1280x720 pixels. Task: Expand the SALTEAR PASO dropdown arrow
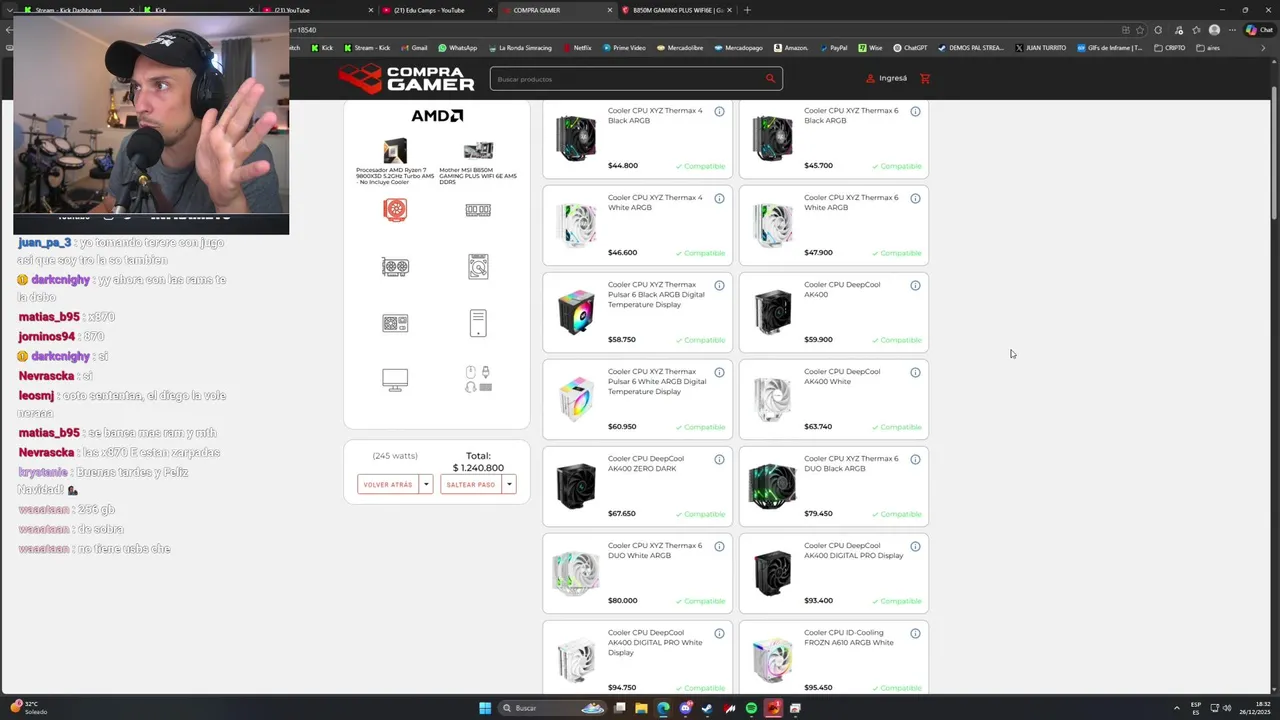click(509, 484)
